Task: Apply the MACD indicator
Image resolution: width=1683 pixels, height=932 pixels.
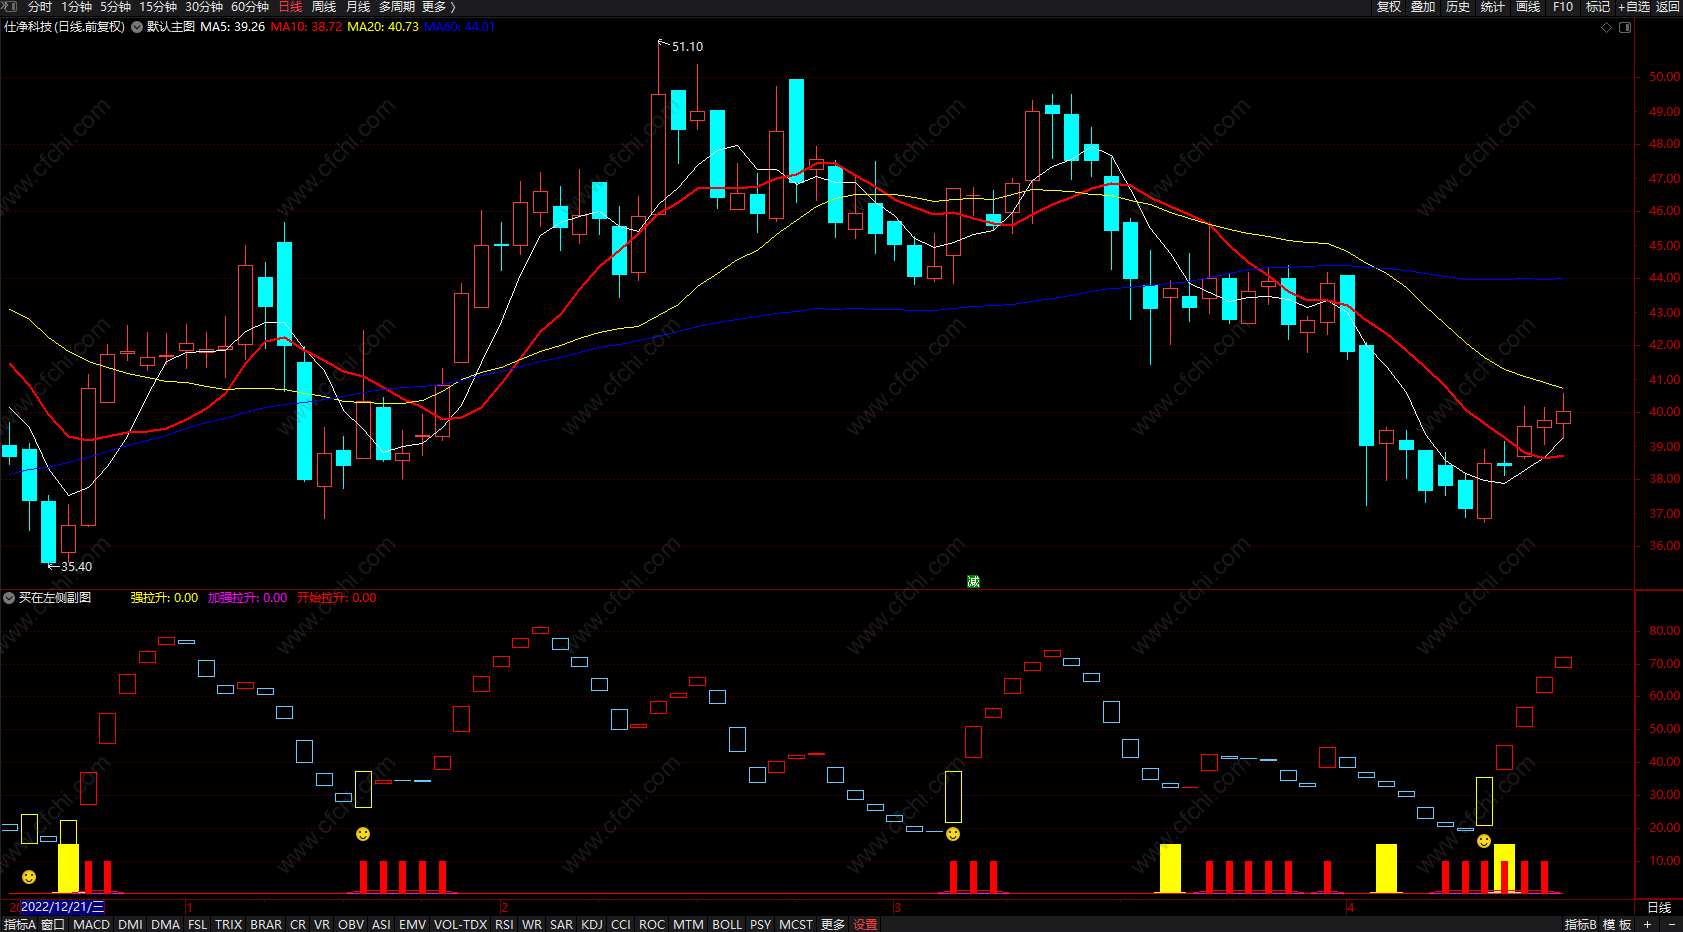Action: click(91, 925)
